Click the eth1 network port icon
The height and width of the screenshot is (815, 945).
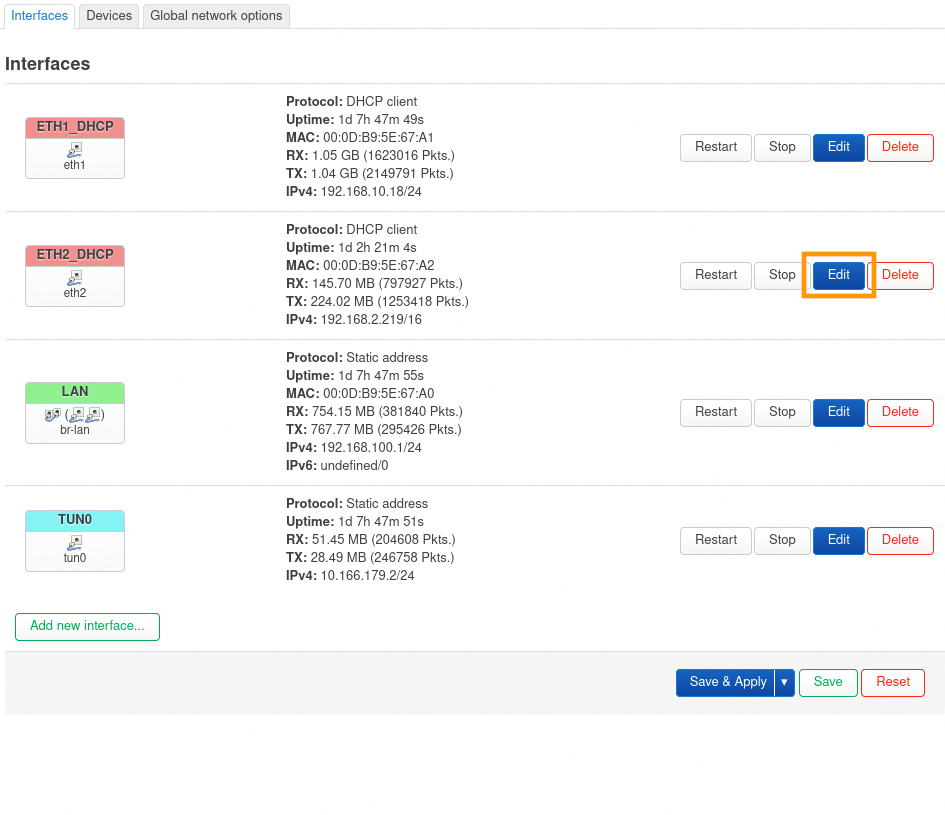pyautogui.click(x=75, y=149)
